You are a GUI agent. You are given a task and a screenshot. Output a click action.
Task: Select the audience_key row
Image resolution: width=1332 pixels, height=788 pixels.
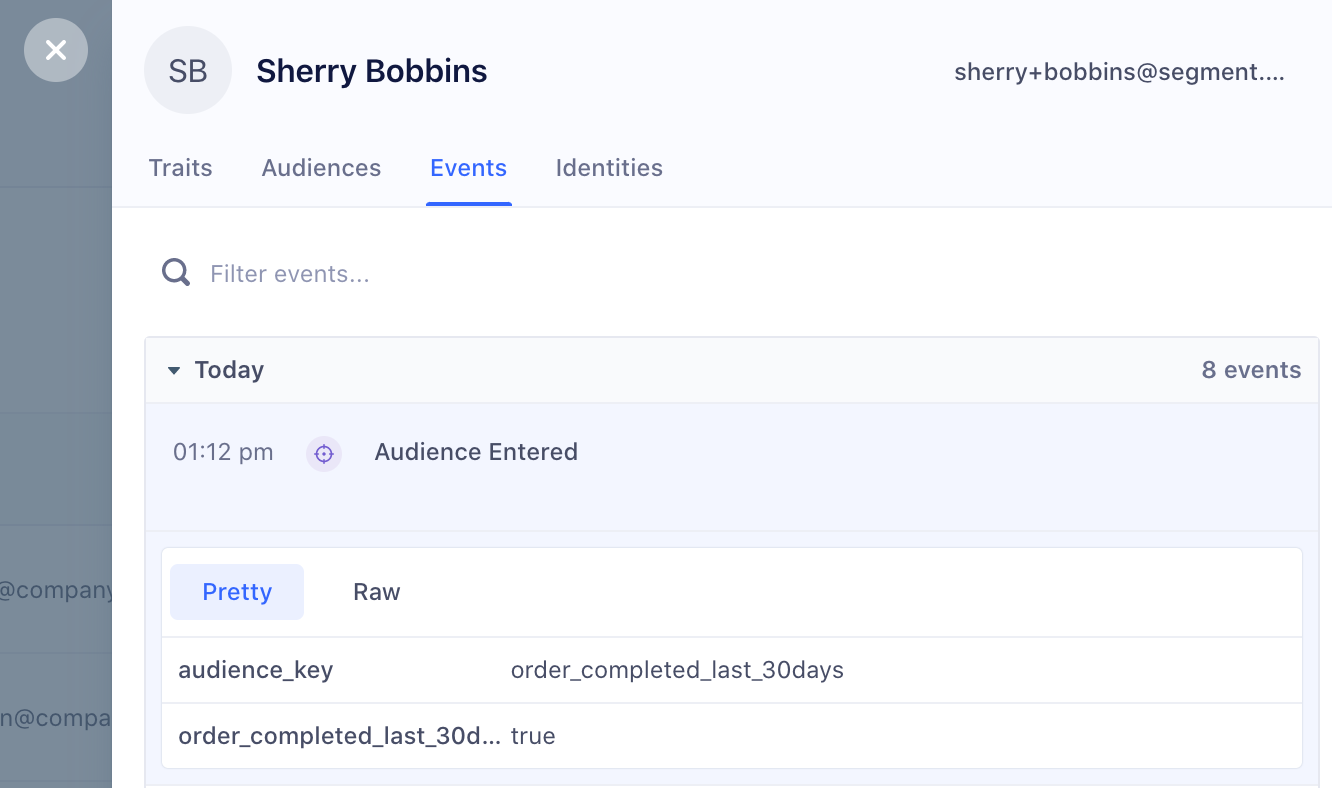click(x=255, y=669)
